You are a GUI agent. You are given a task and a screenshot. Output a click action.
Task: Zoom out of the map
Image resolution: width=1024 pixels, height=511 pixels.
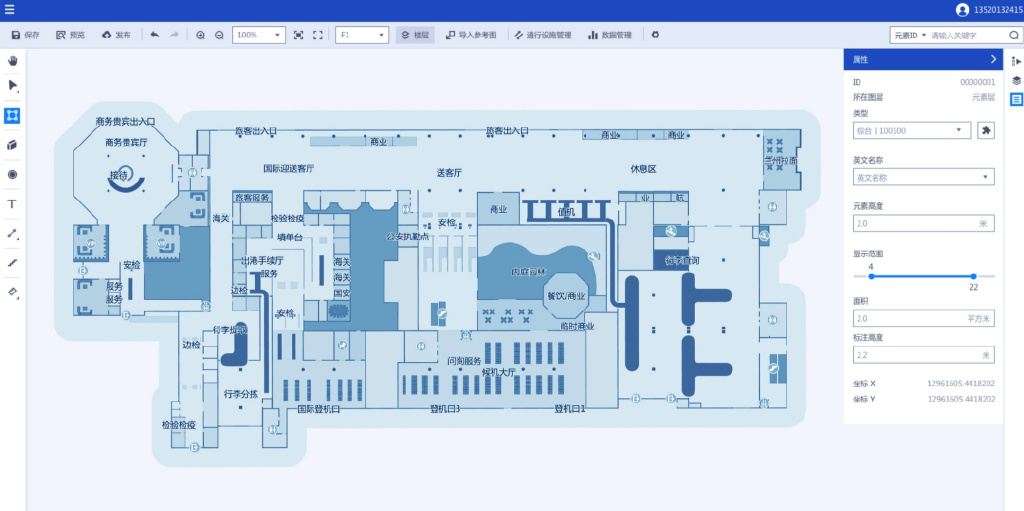coord(219,35)
